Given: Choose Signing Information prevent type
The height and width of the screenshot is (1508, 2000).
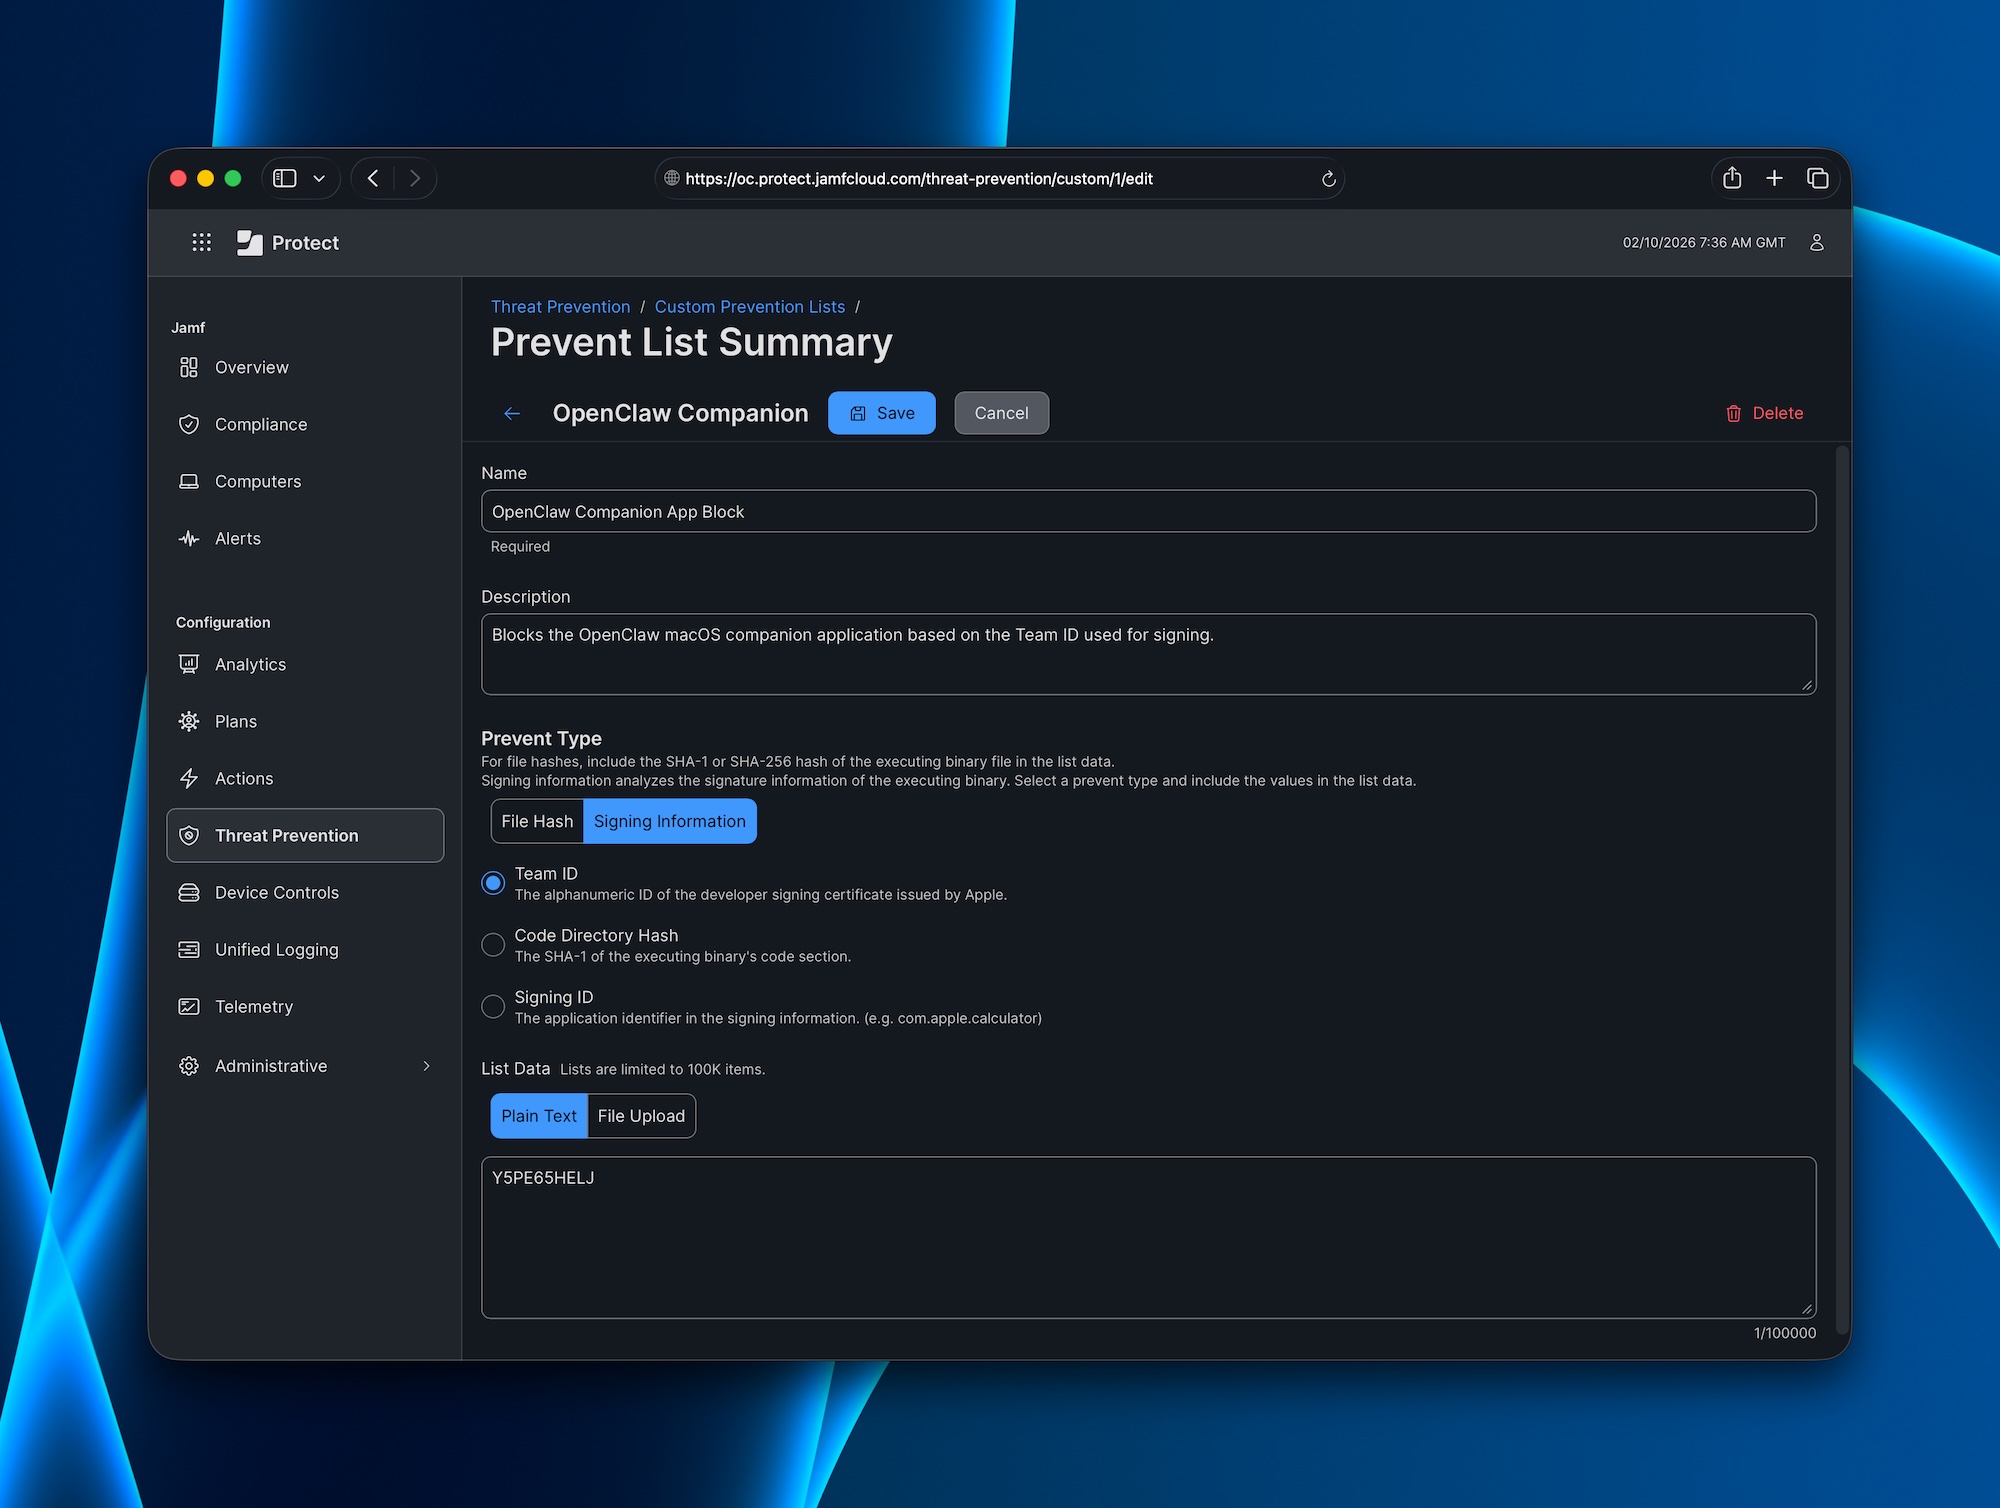Looking at the screenshot, I should pyautogui.click(x=670, y=821).
